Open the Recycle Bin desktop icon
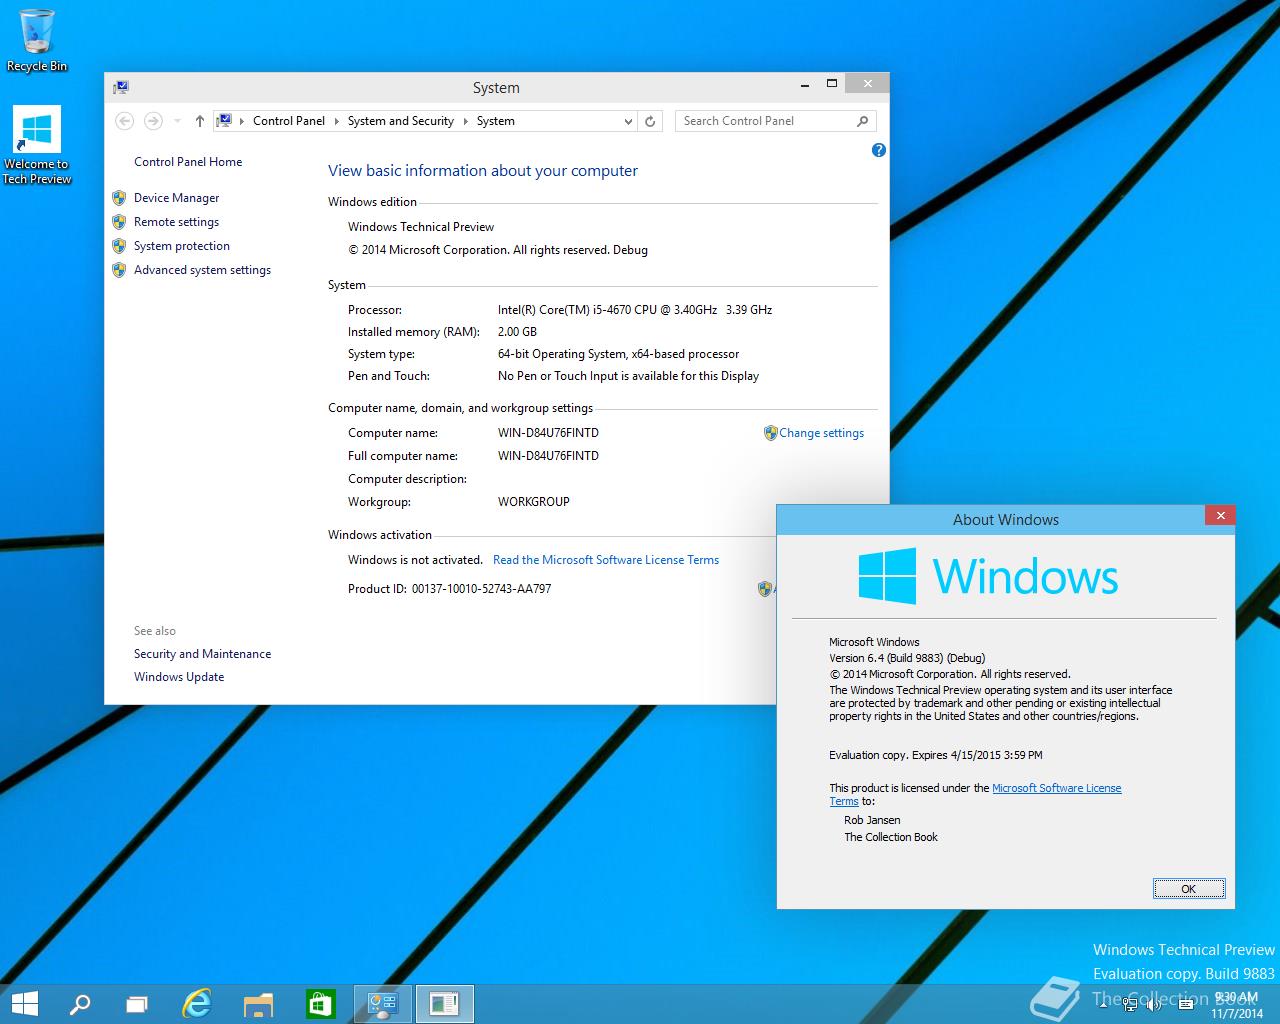The image size is (1280, 1024). 37,40
